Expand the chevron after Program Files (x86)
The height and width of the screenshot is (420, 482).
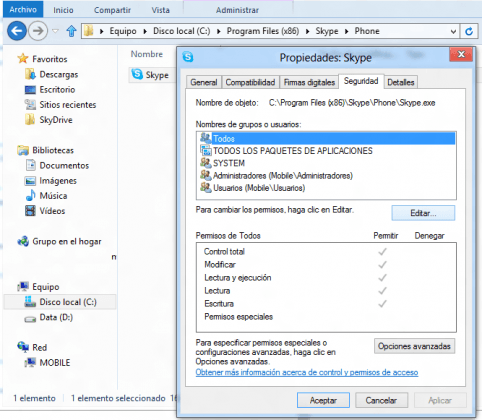307,31
